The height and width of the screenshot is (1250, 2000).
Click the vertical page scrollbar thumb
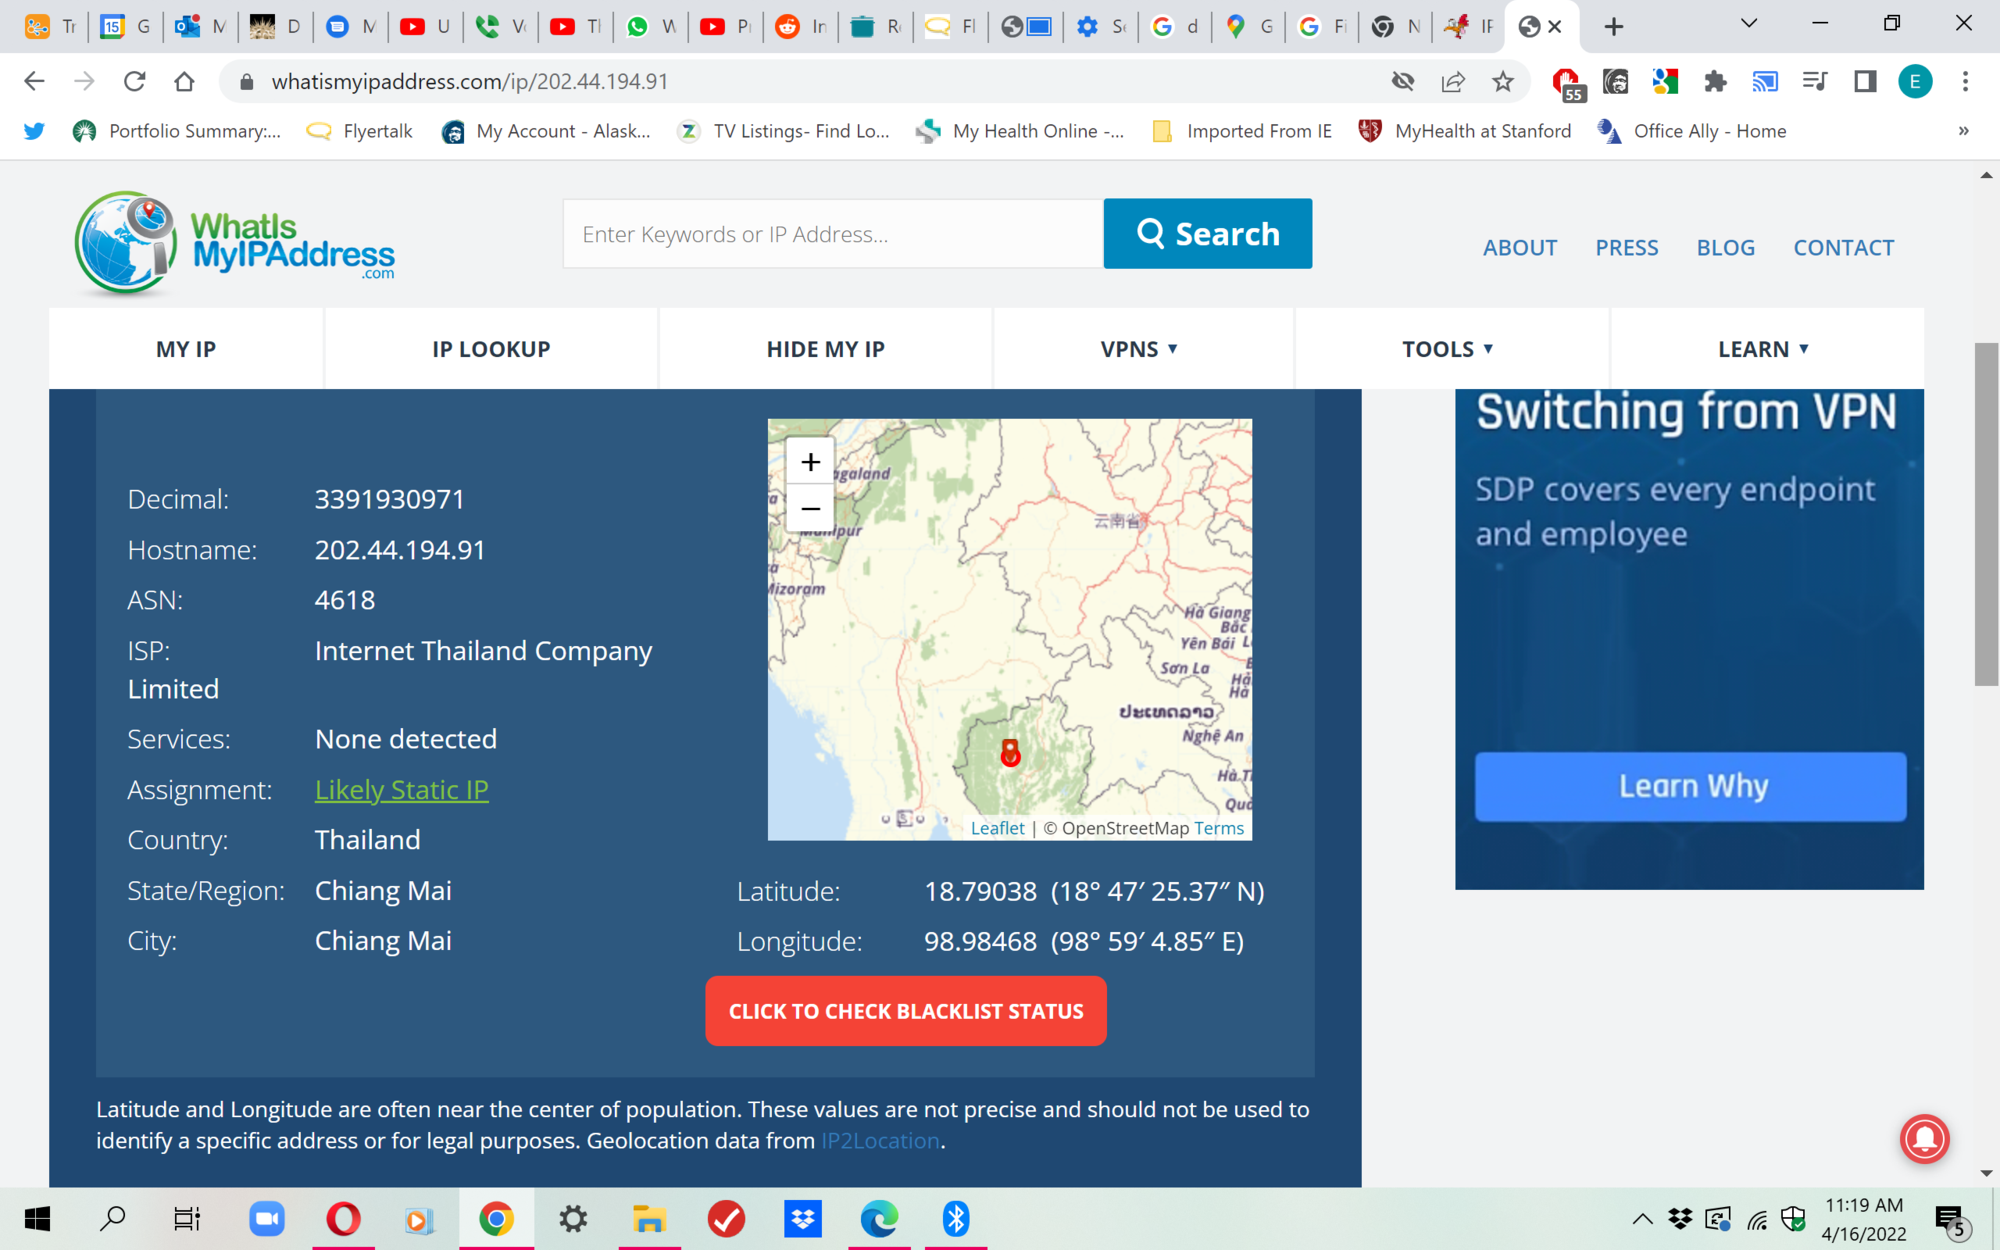point(1985,514)
